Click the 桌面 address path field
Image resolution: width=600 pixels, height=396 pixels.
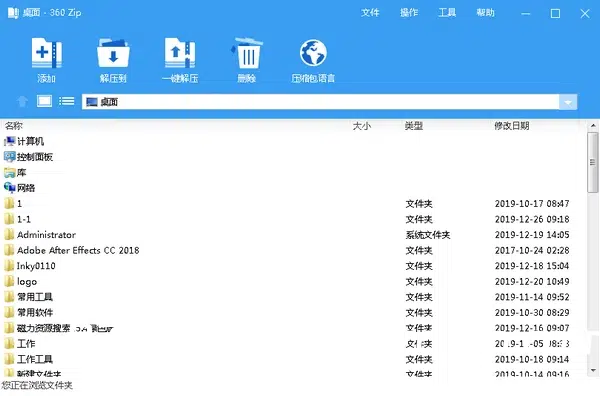coord(321,102)
